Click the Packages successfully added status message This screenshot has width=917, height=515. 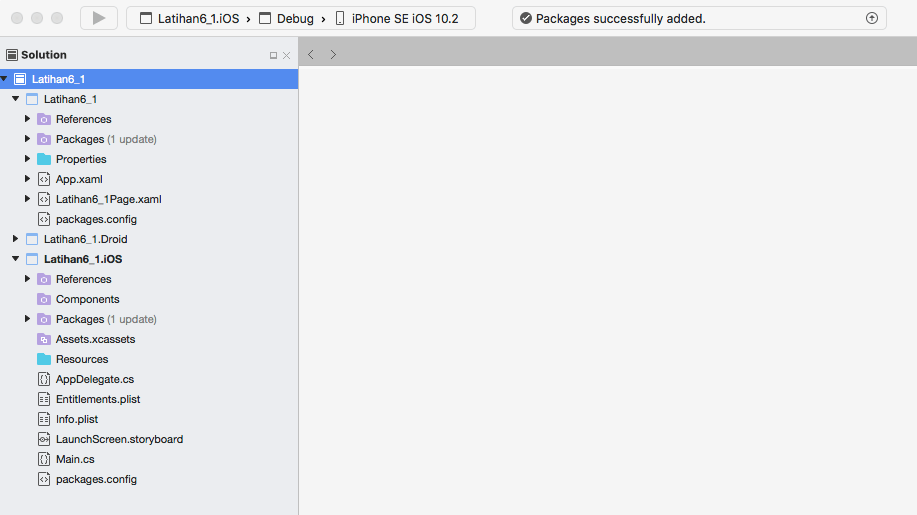click(620, 18)
